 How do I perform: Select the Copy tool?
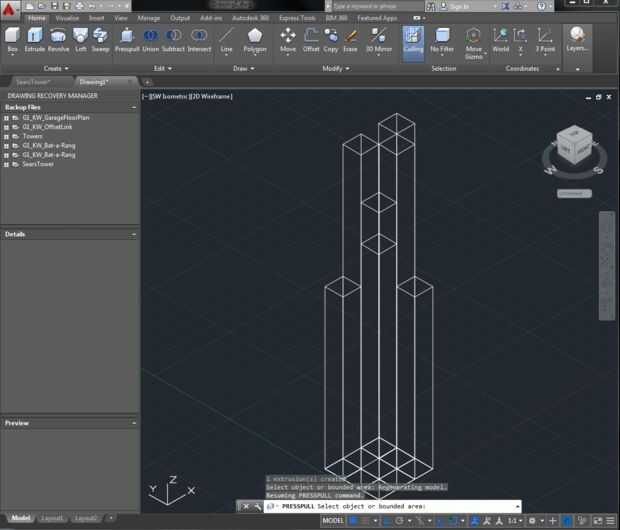click(331, 40)
